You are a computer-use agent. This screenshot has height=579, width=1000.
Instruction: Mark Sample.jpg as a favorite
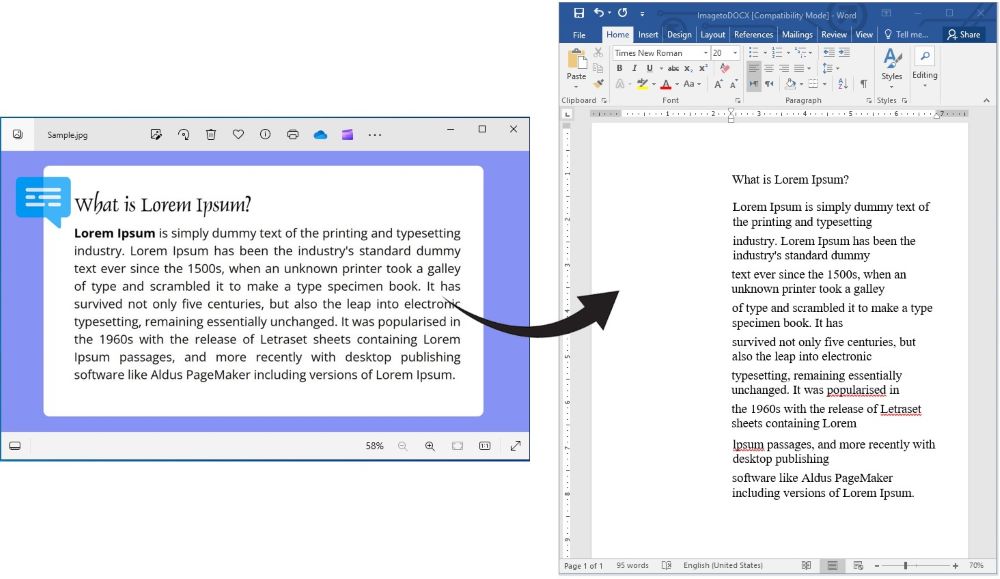(x=238, y=135)
